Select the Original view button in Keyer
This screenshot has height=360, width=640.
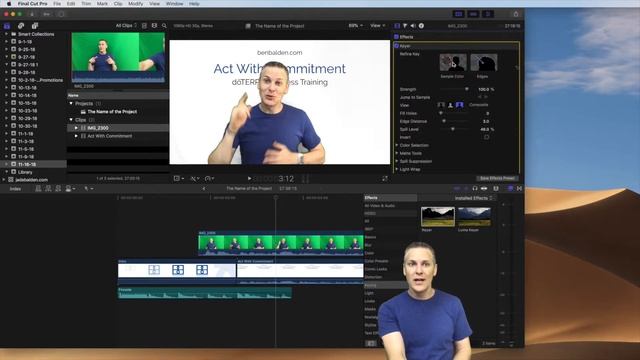(x=441, y=105)
